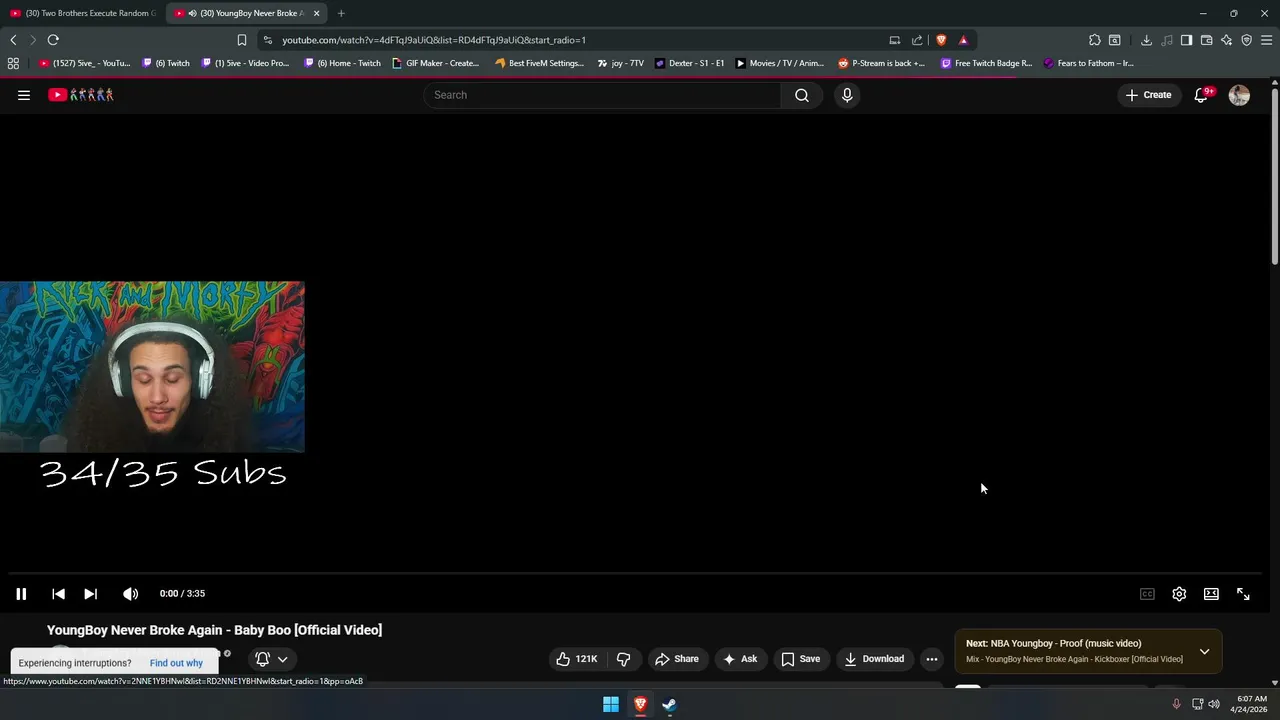The height and width of the screenshot is (720, 1280).
Task: Mute the video volume
Action: [130, 594]
